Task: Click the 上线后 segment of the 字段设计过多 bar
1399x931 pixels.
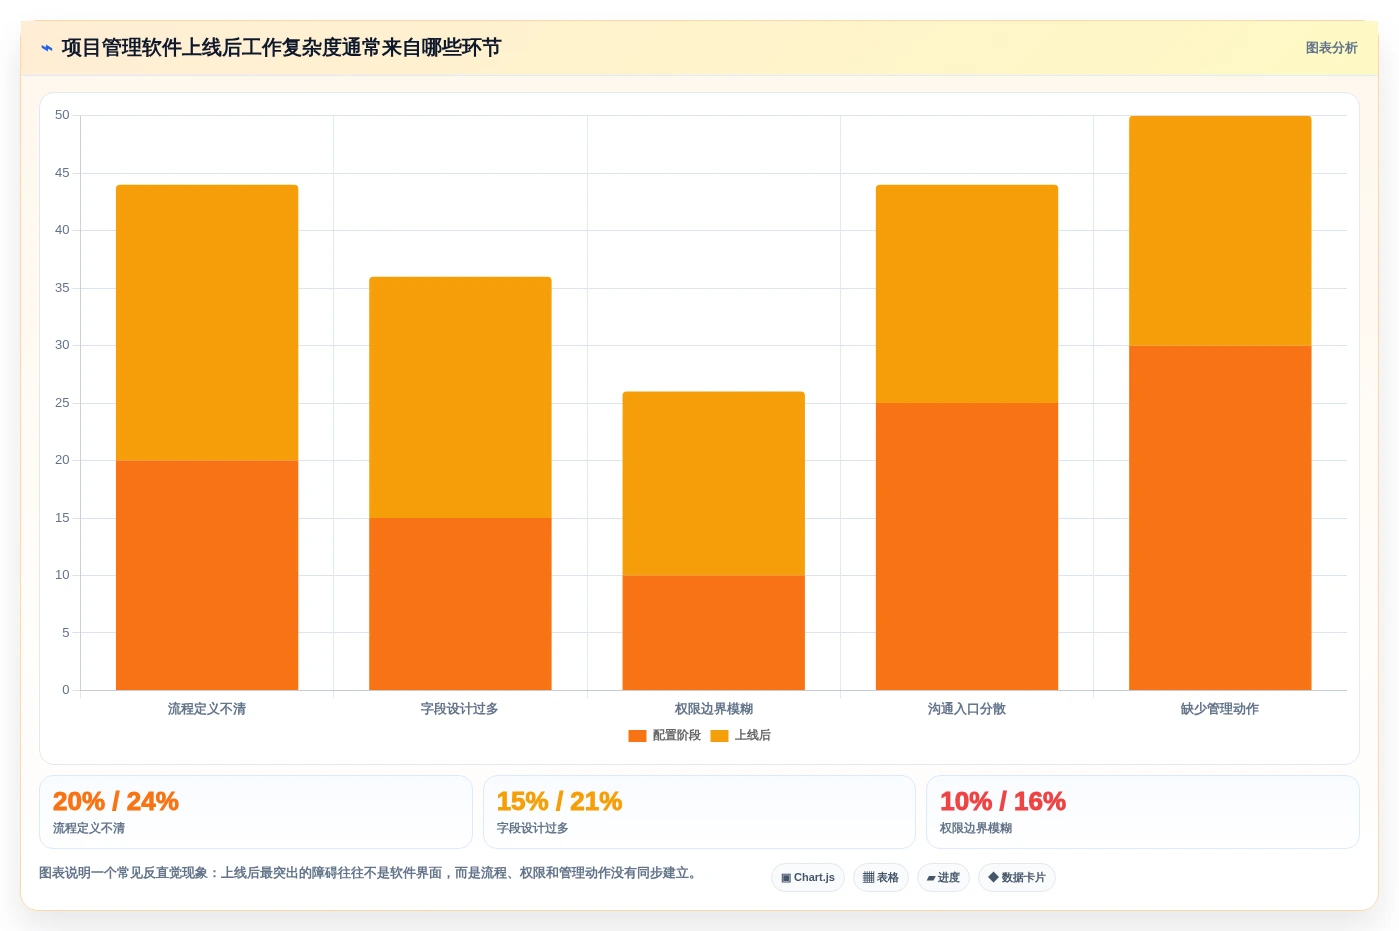Action: pyautogui.click(x=460, y=397)
